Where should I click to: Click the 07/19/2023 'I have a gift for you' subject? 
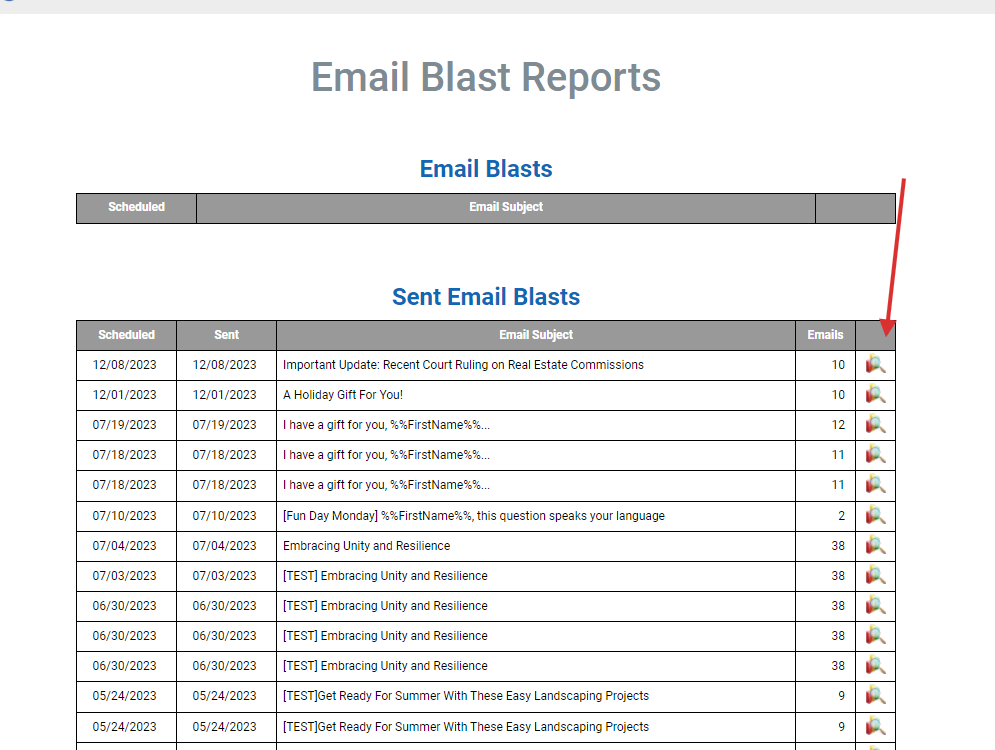point(386,424)
